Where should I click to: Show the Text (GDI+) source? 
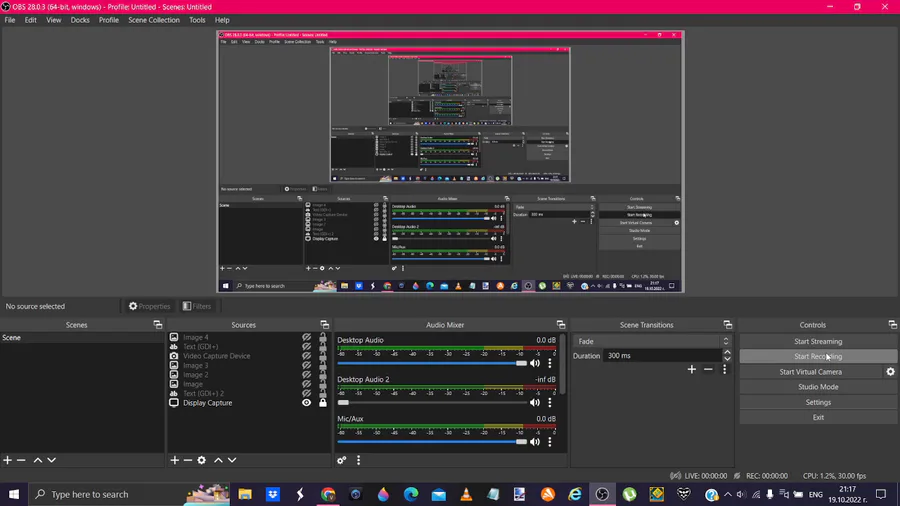pyautogui.click(x=307, y=347)
